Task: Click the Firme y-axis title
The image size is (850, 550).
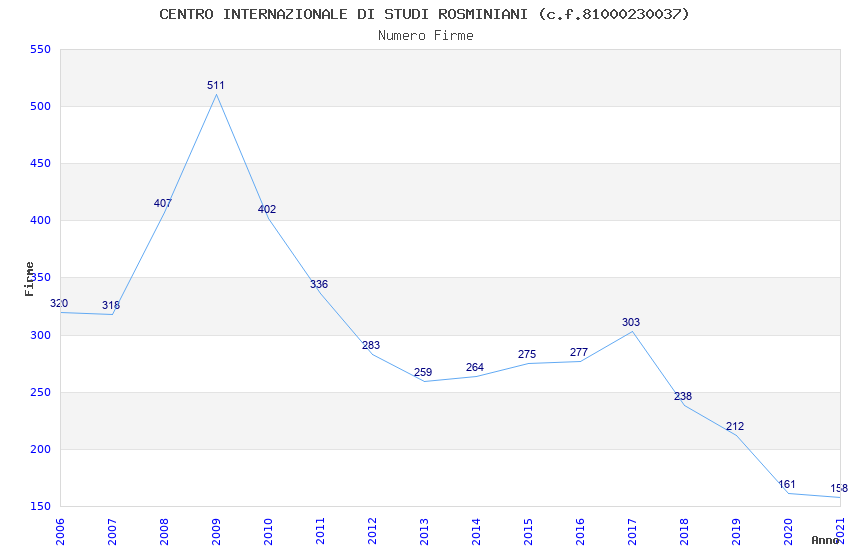Action: [x=29, y=279]
